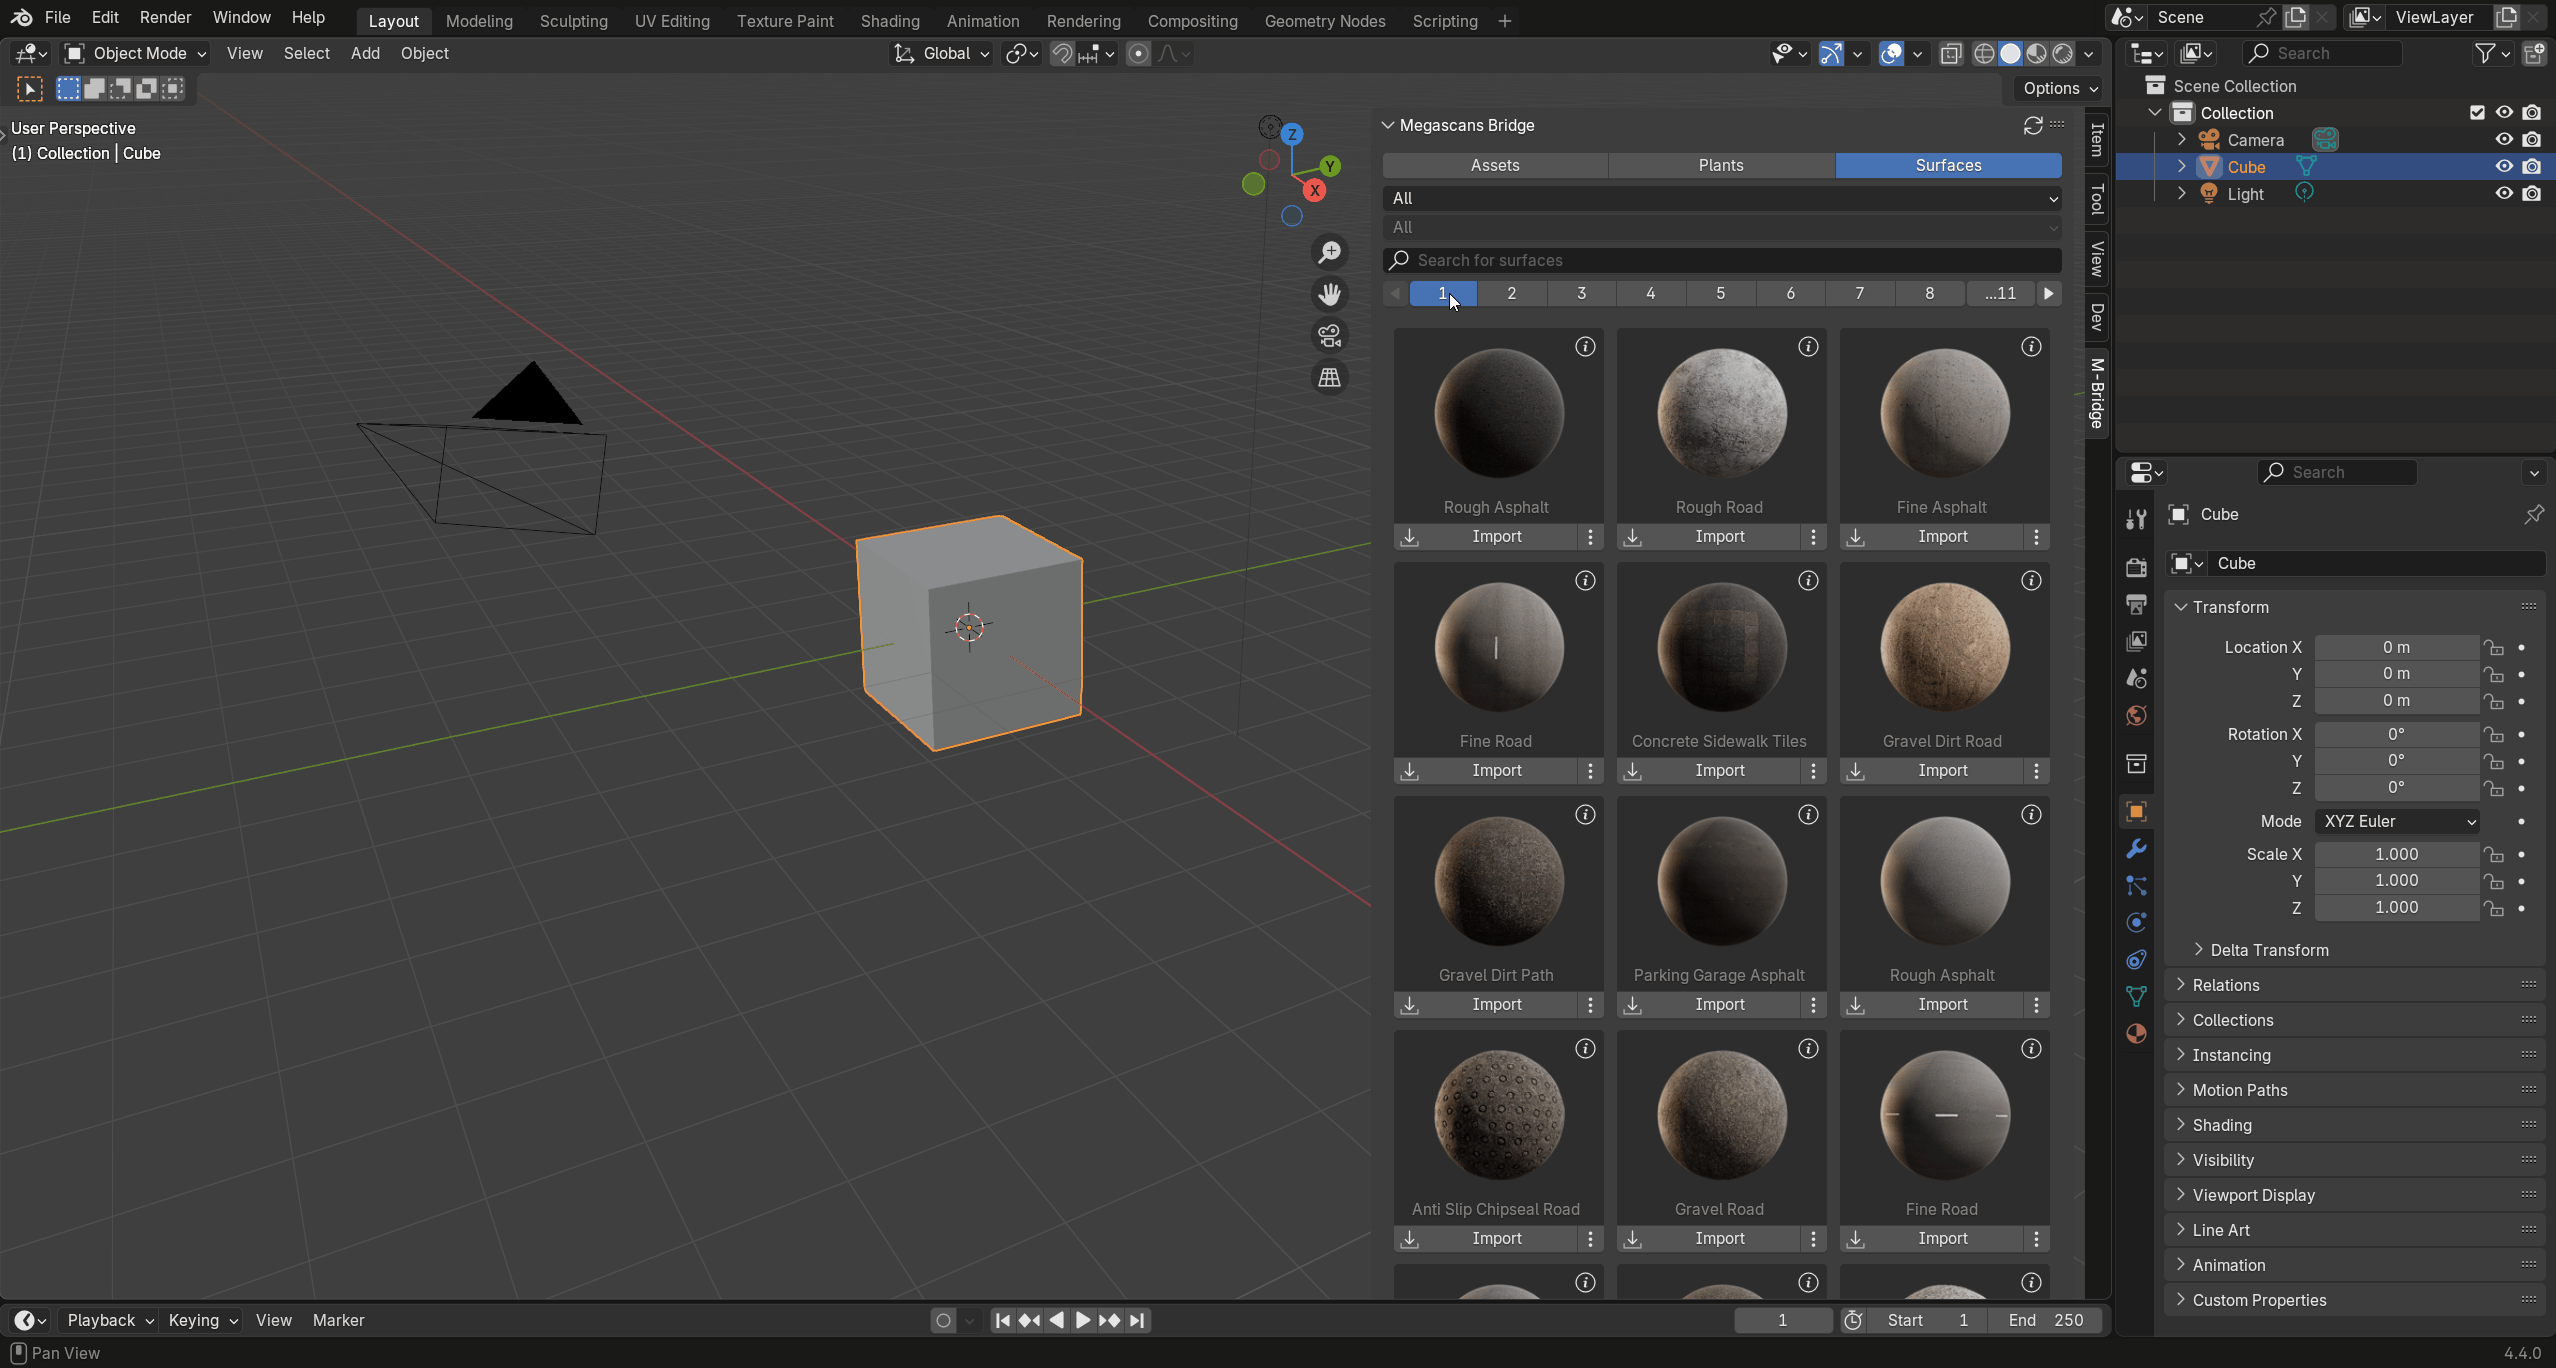Open the Object Mode dropdown
2556x1368 pixels.
(x=136, y=53)
